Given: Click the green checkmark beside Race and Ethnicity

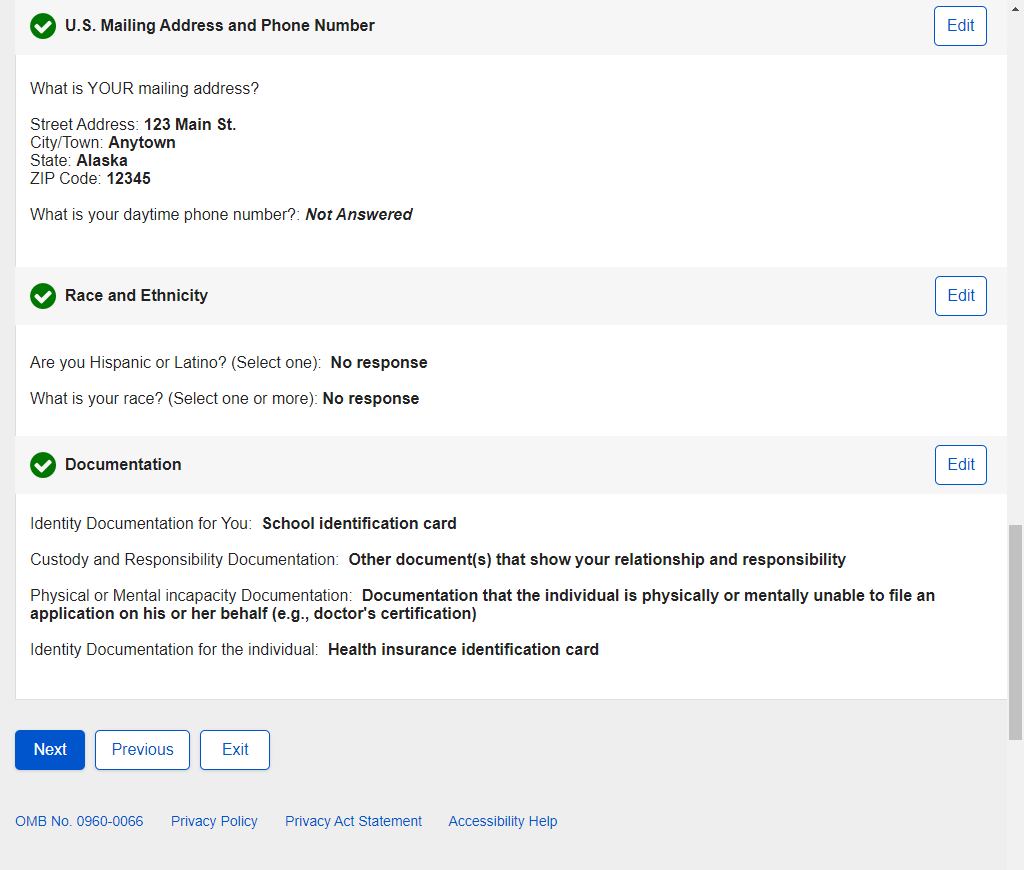Looking at the screenshot, I should coord(43,296).
